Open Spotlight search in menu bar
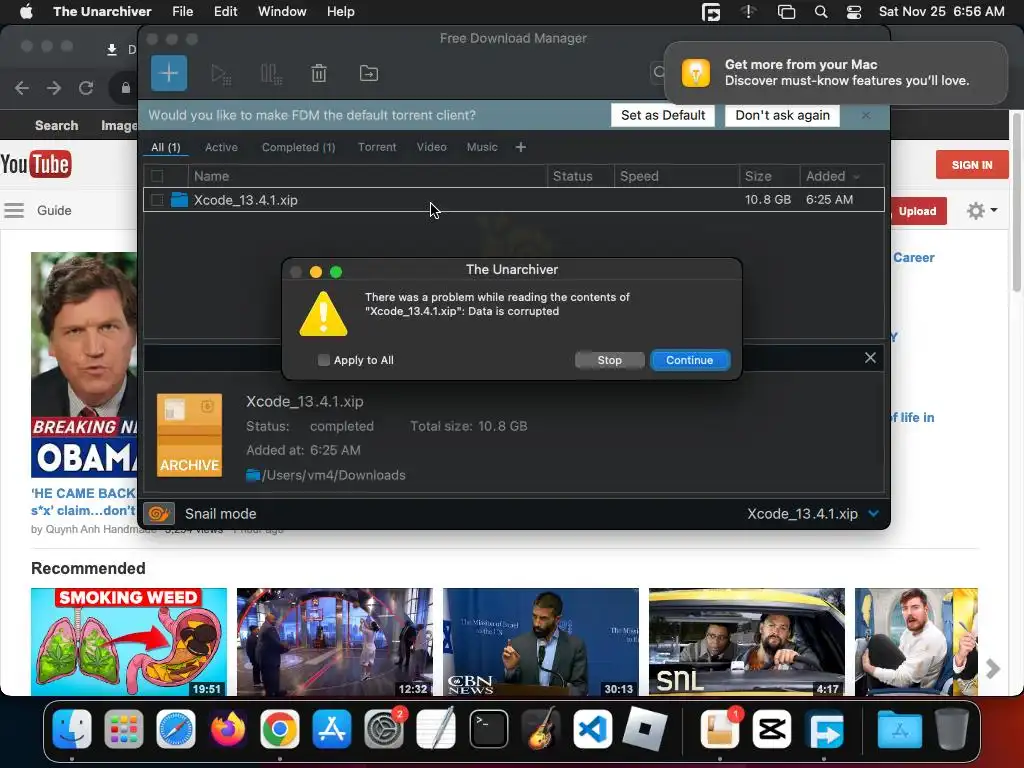 point(821,12)
